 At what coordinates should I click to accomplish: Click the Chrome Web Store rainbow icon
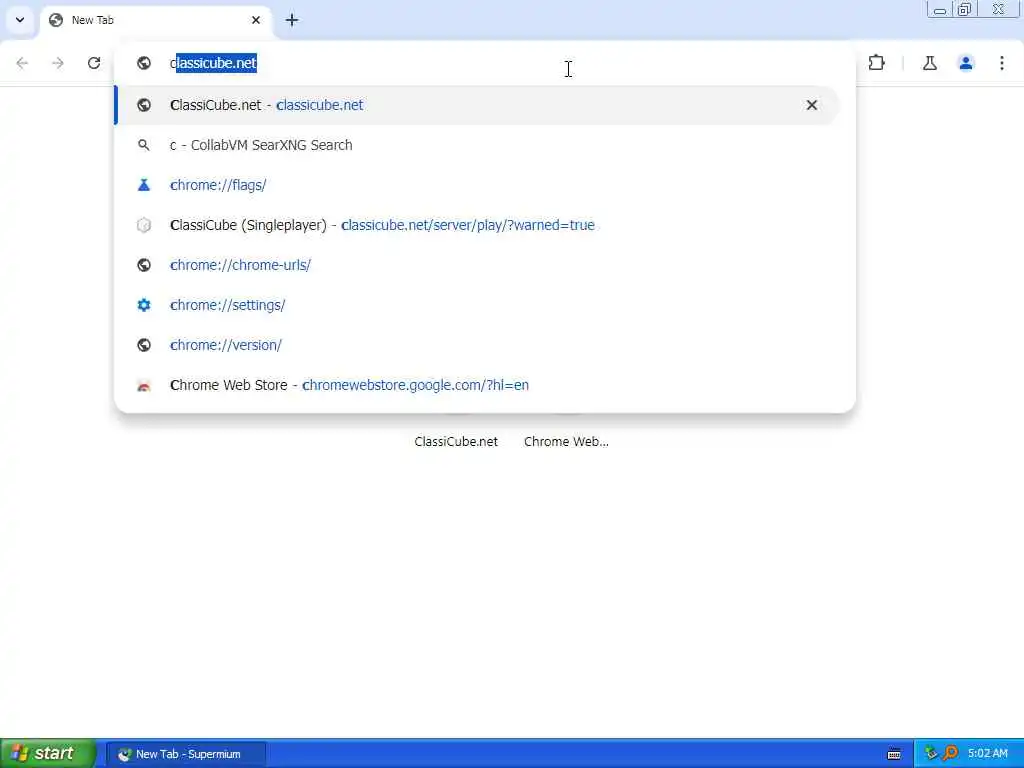pyautogui.click(x=144, y=386)
